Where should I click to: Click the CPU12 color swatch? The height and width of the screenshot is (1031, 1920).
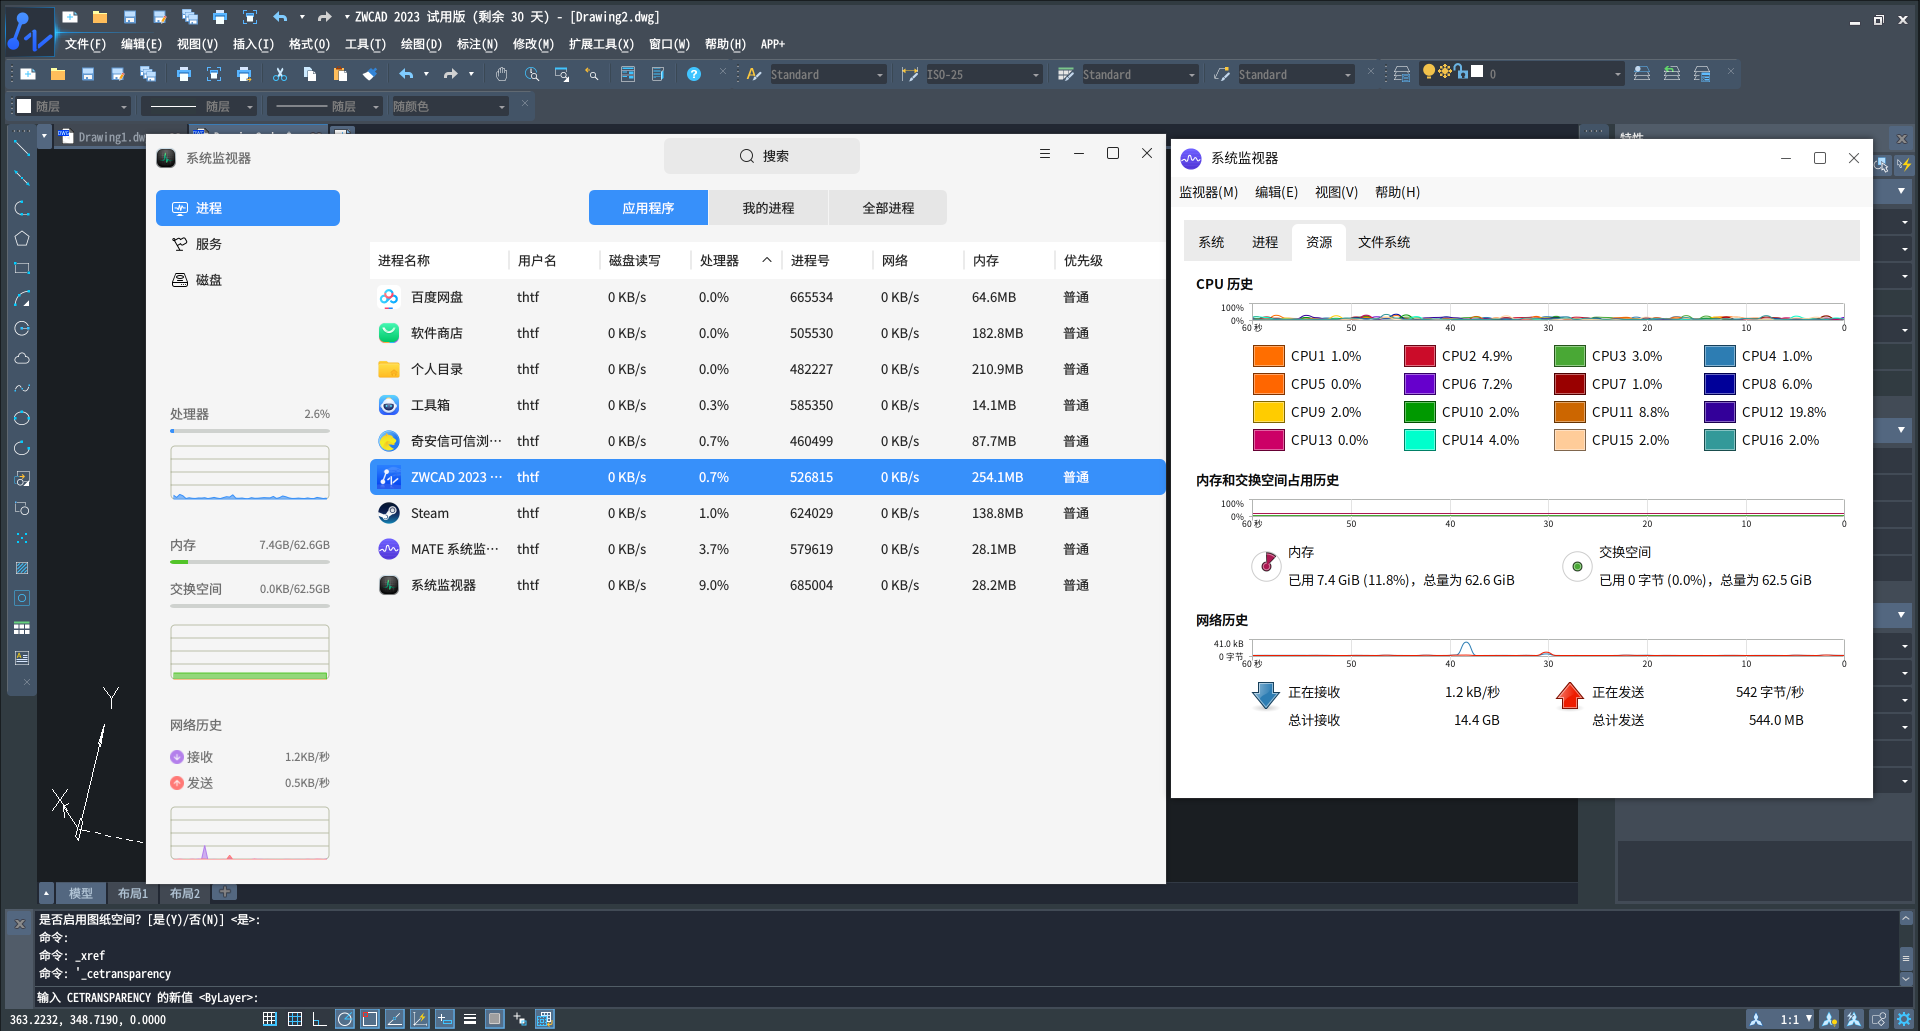(x=1719, y=412)
